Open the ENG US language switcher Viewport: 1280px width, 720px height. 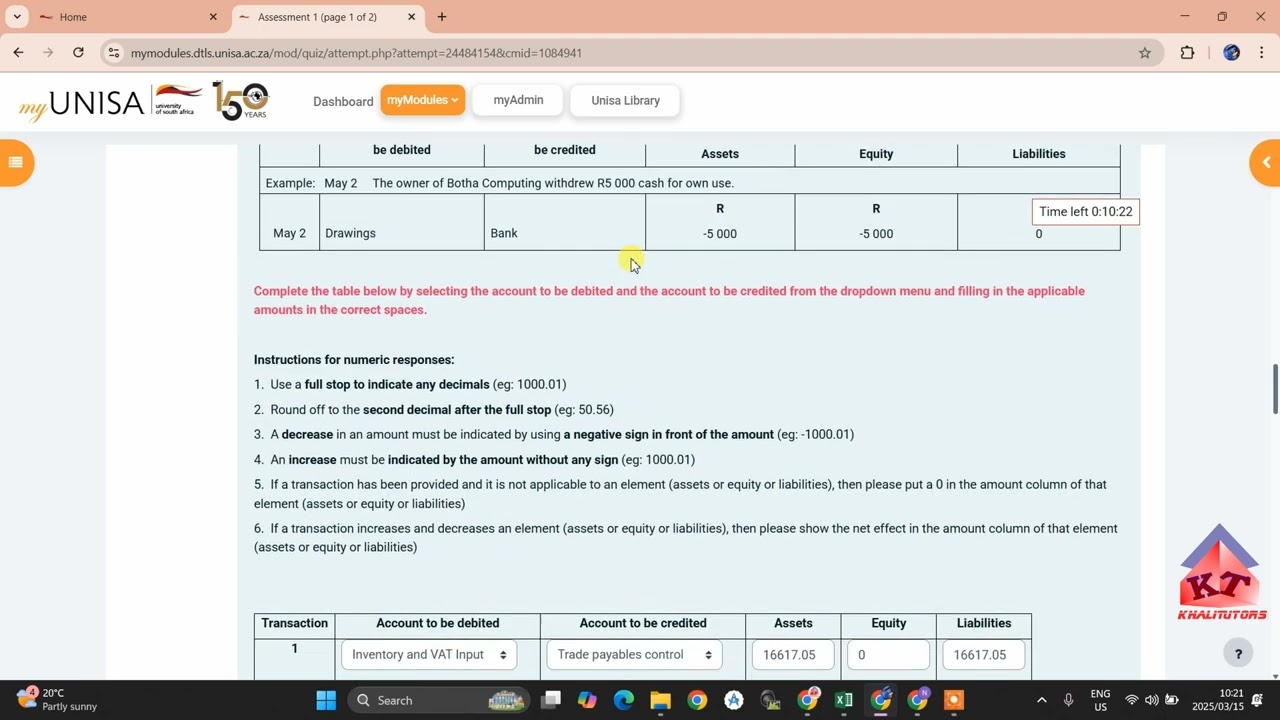point(1100,700)
